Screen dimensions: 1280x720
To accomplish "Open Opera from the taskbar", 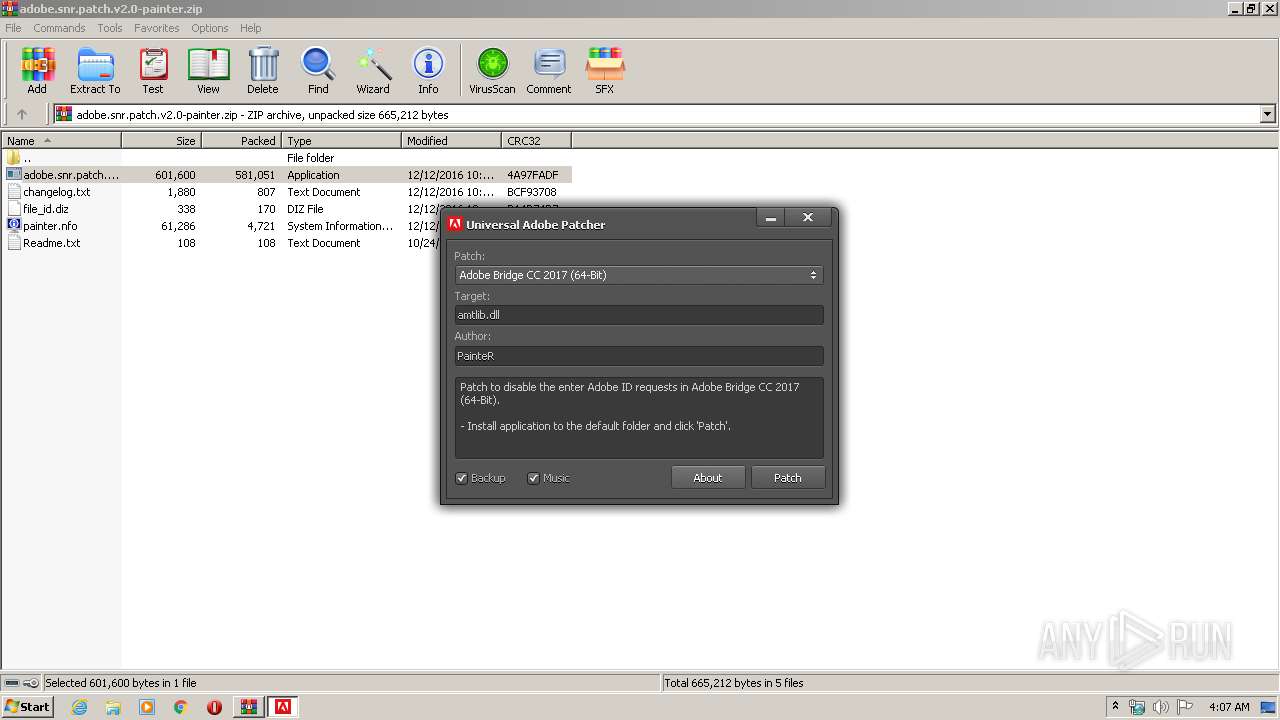I will [x=214, y=707].
